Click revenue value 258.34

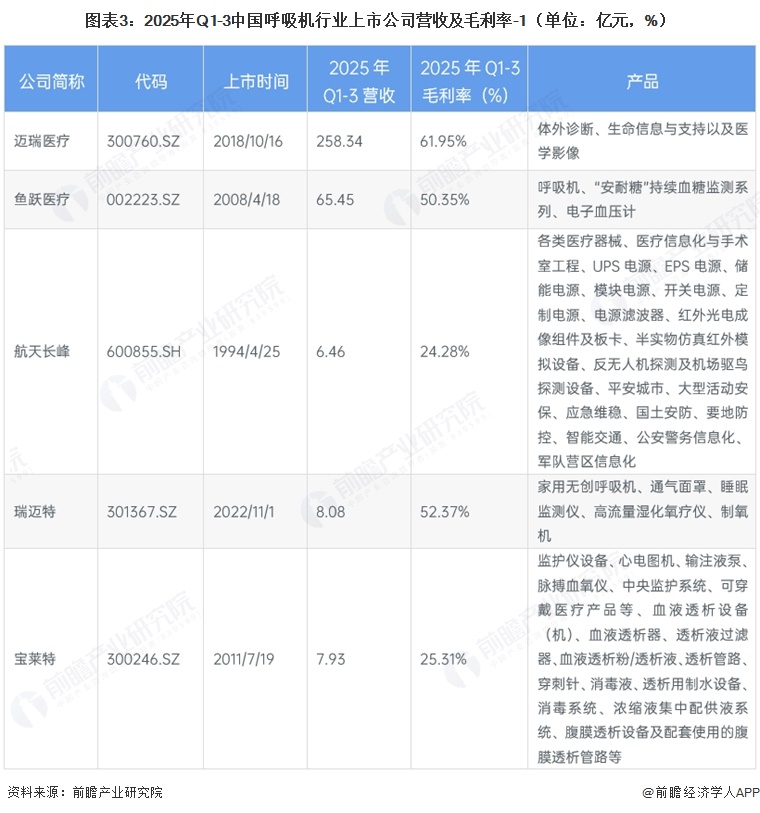tap(339, 141)
